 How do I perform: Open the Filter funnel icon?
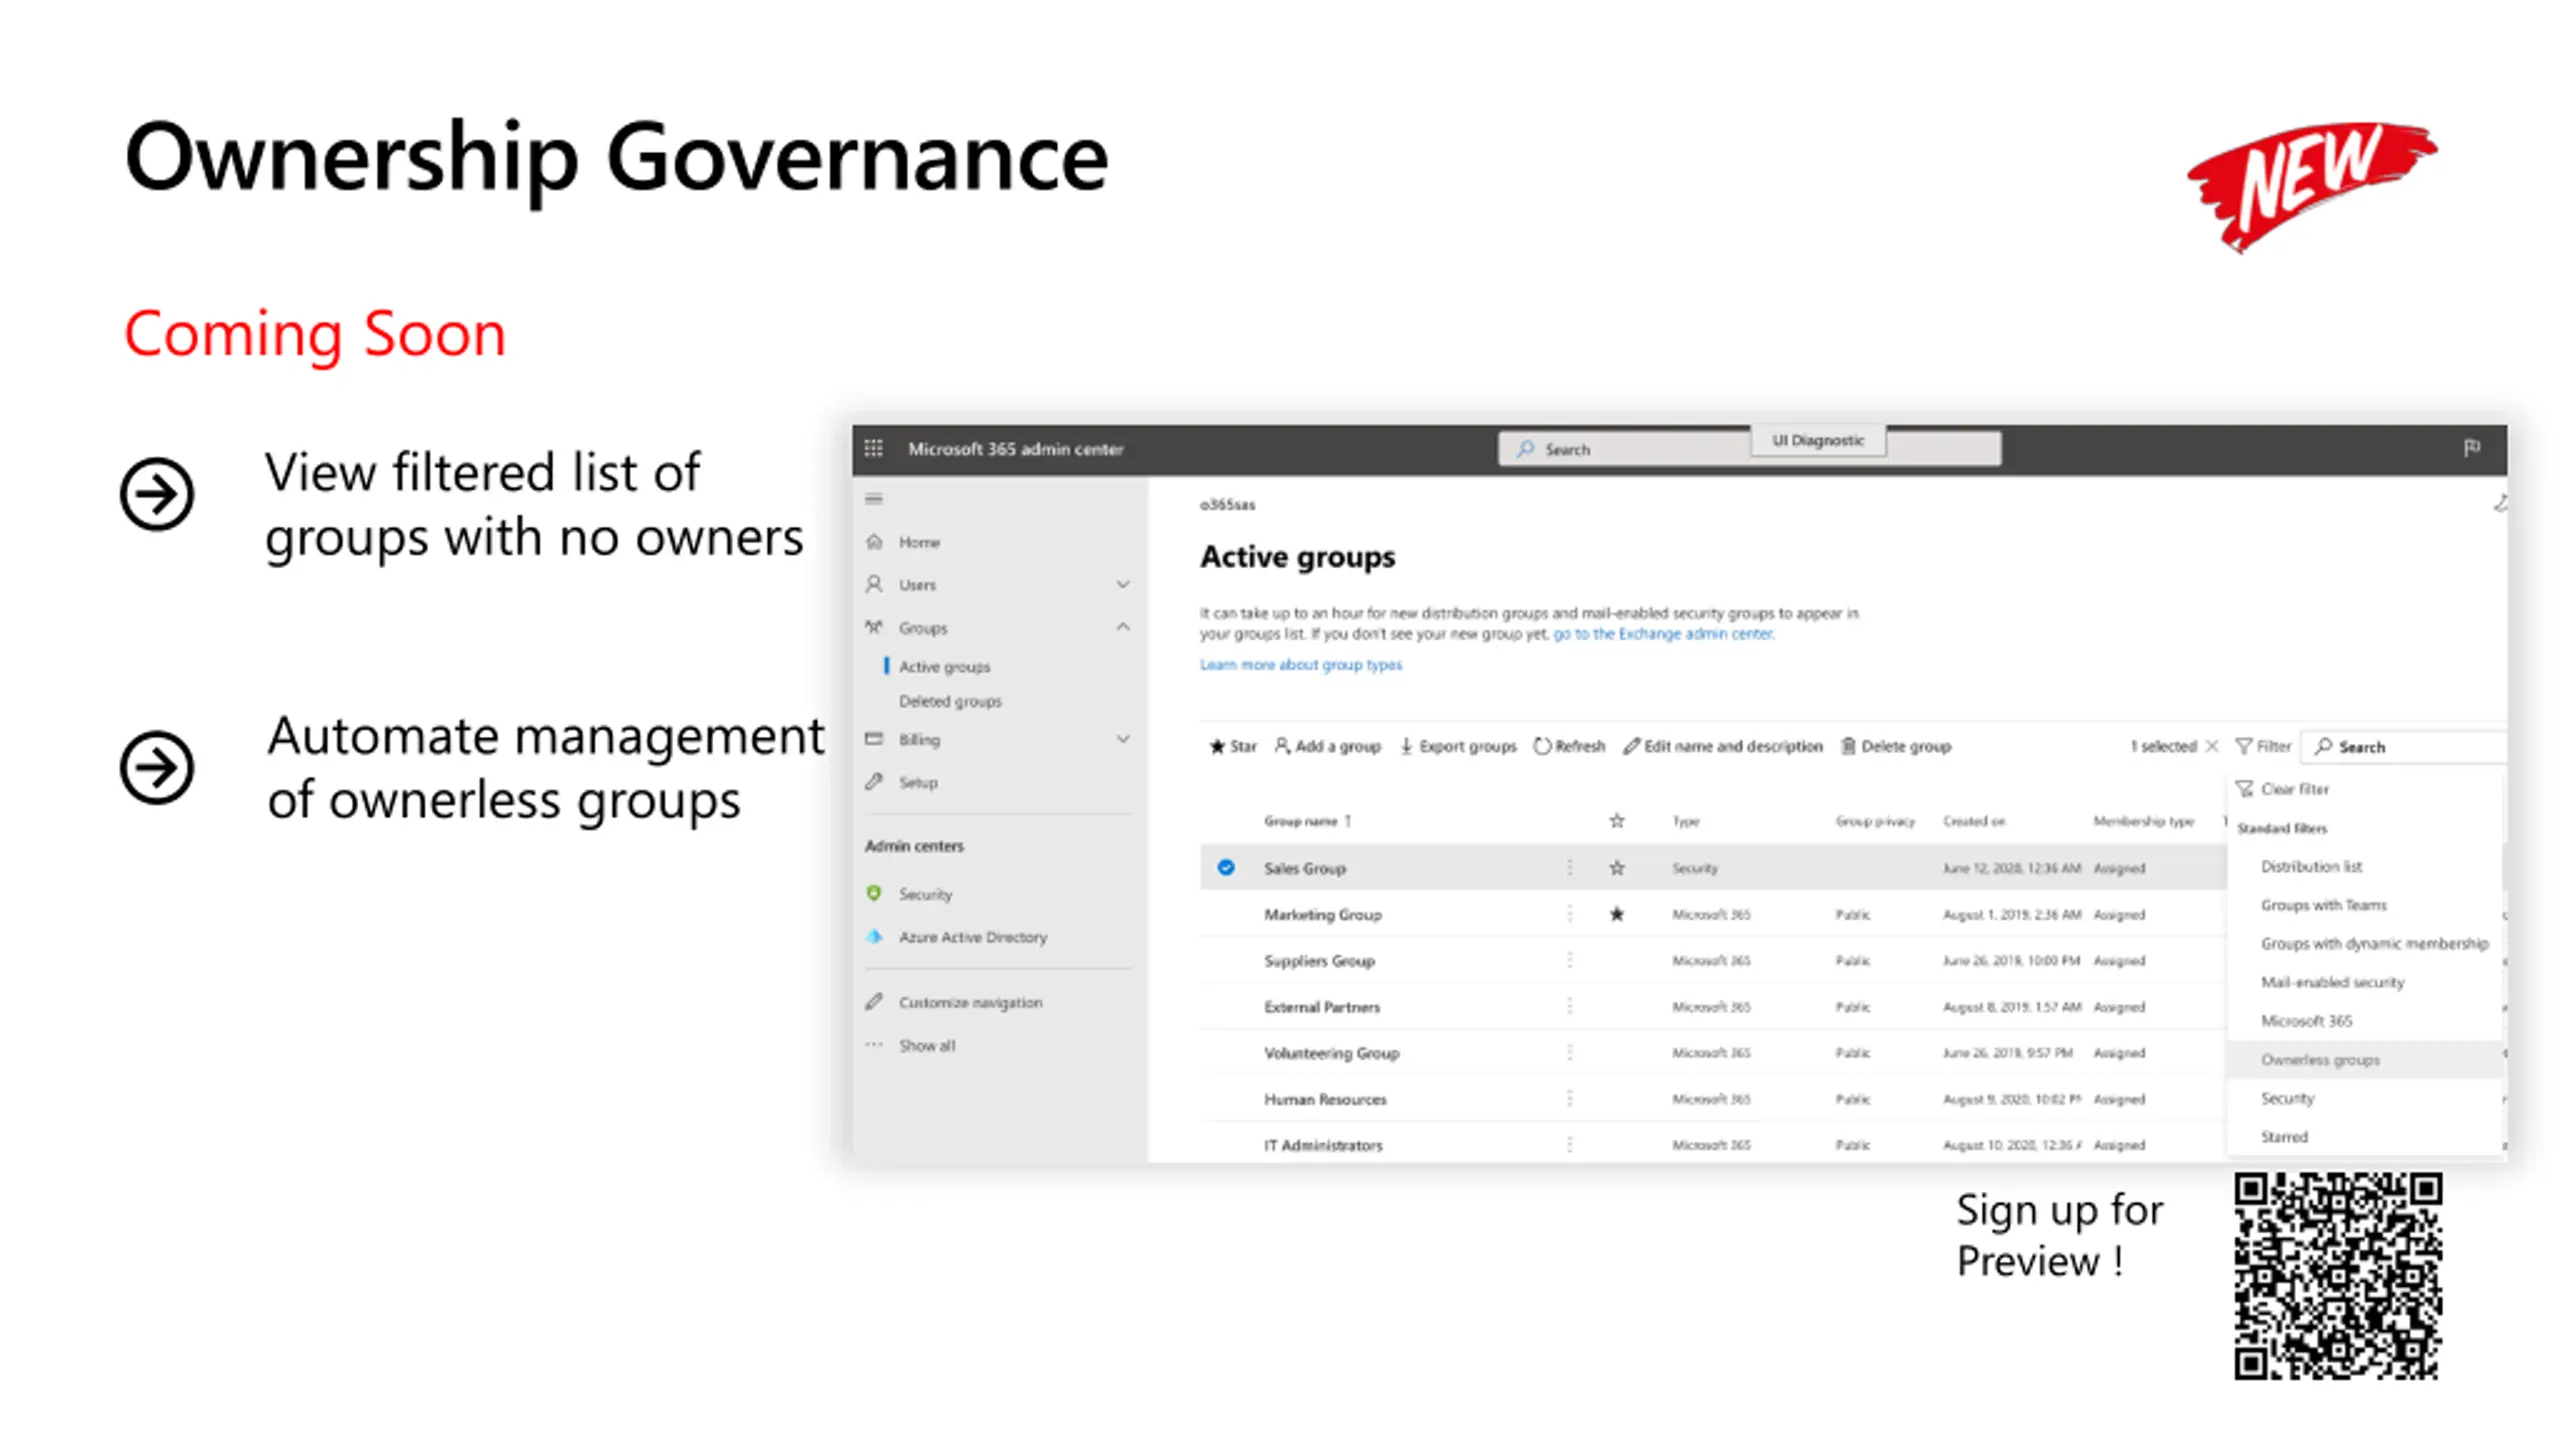pos(2244,746)
